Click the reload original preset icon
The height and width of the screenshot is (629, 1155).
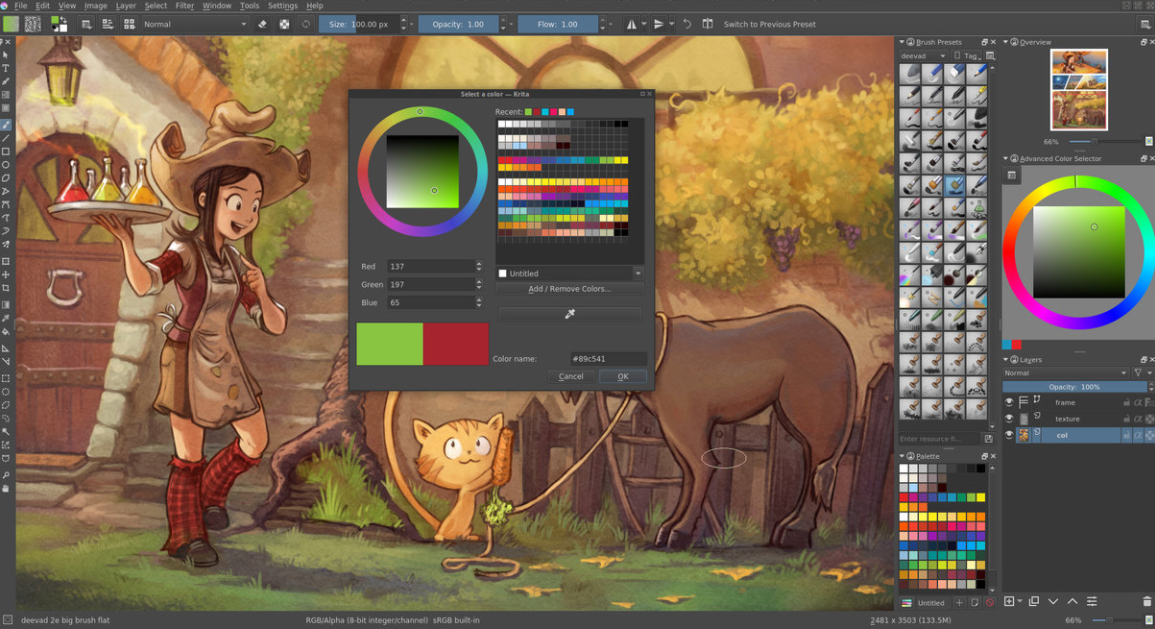306,24
